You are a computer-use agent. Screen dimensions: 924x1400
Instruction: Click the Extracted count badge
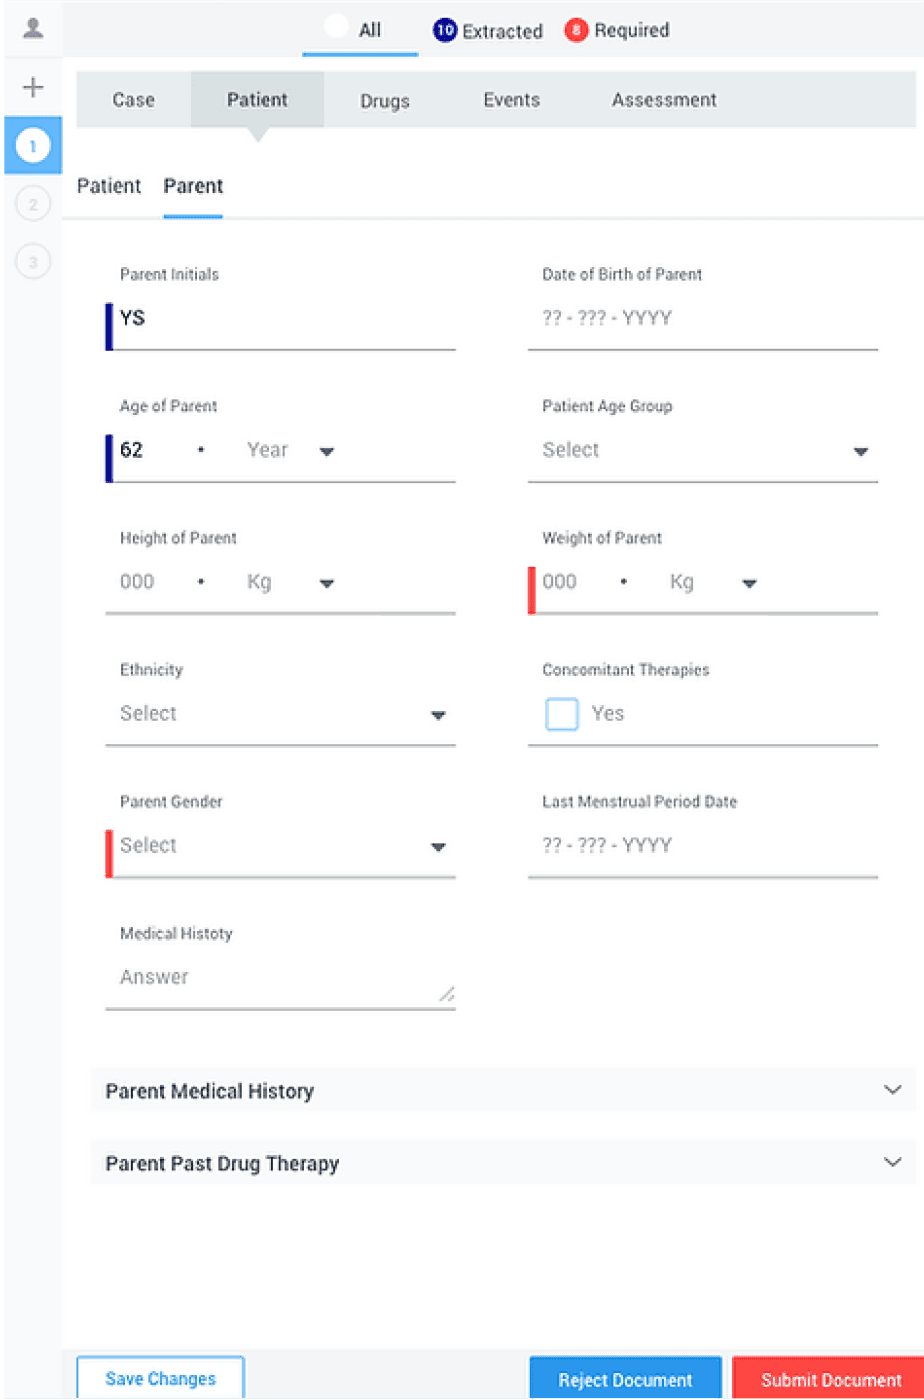445,31
